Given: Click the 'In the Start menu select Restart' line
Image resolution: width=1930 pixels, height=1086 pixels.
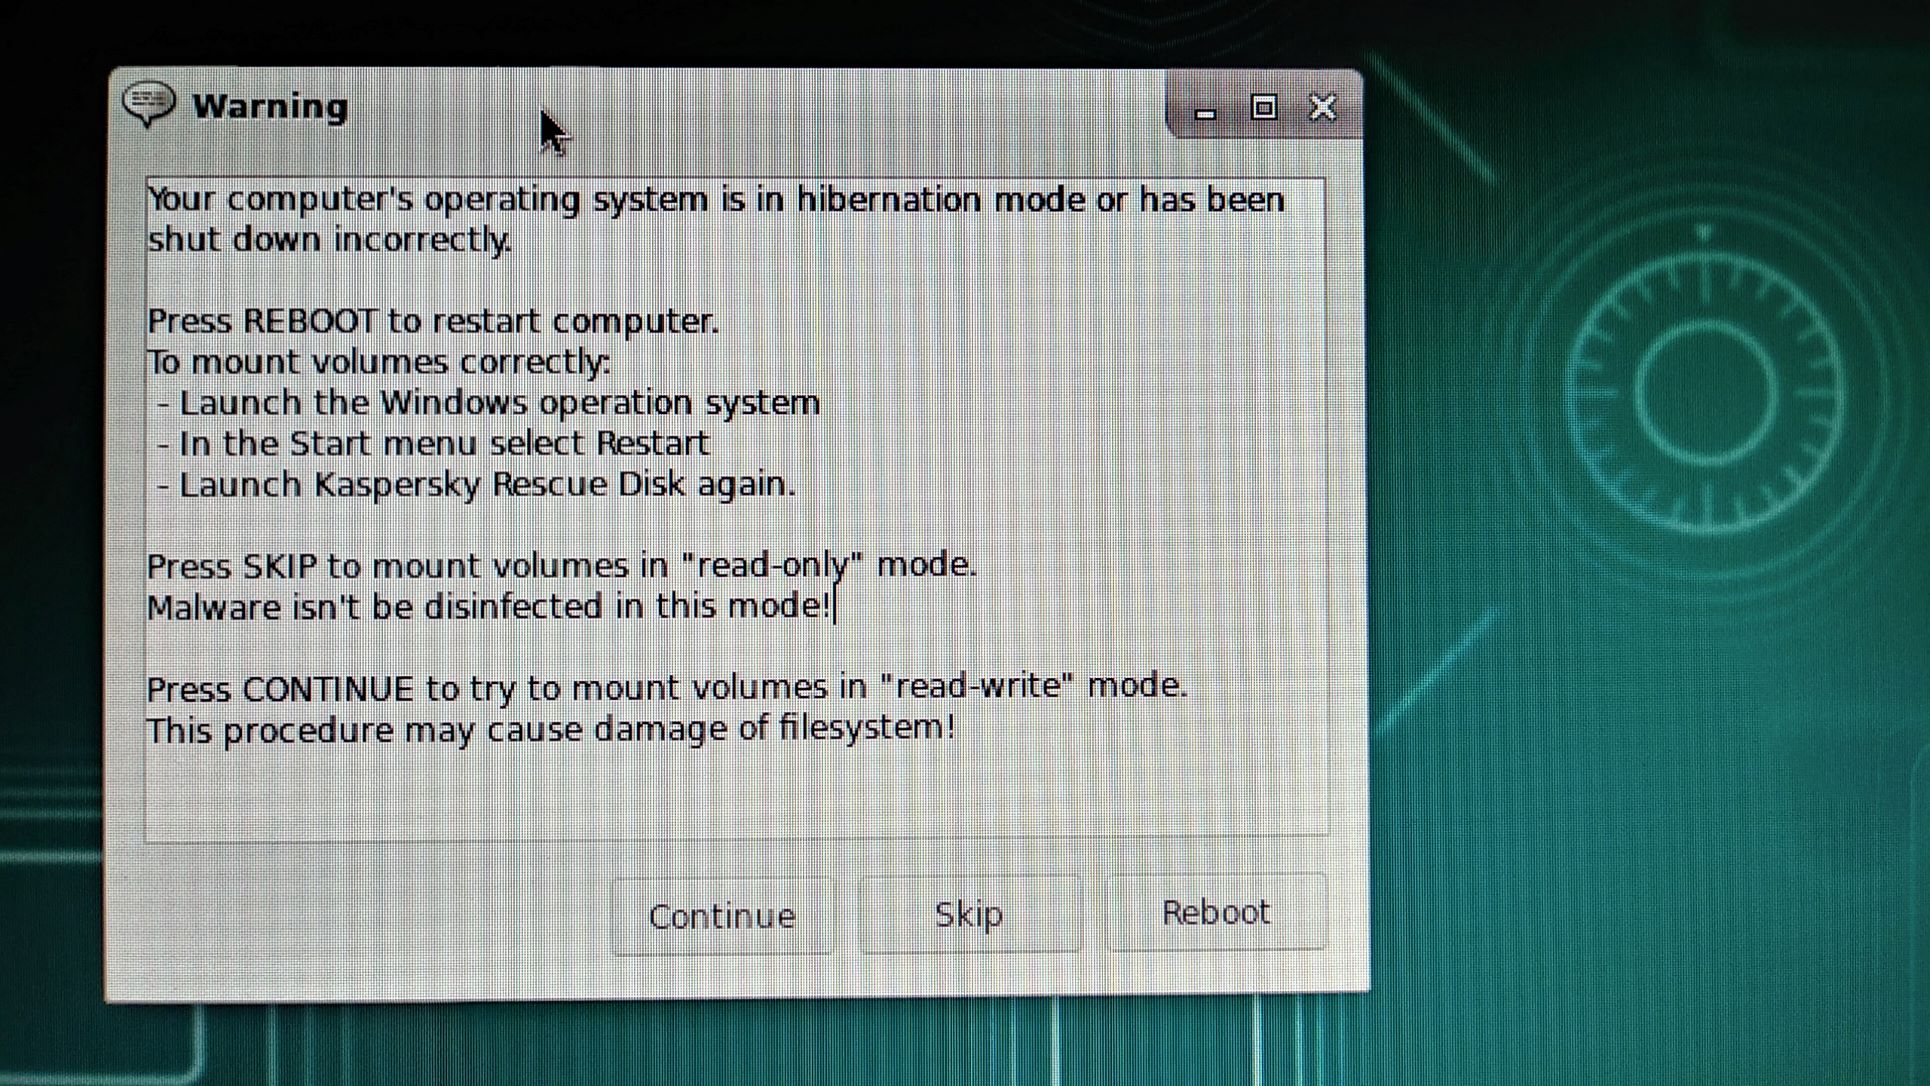Looking at the screenshot, I should [x=433, y=443].
